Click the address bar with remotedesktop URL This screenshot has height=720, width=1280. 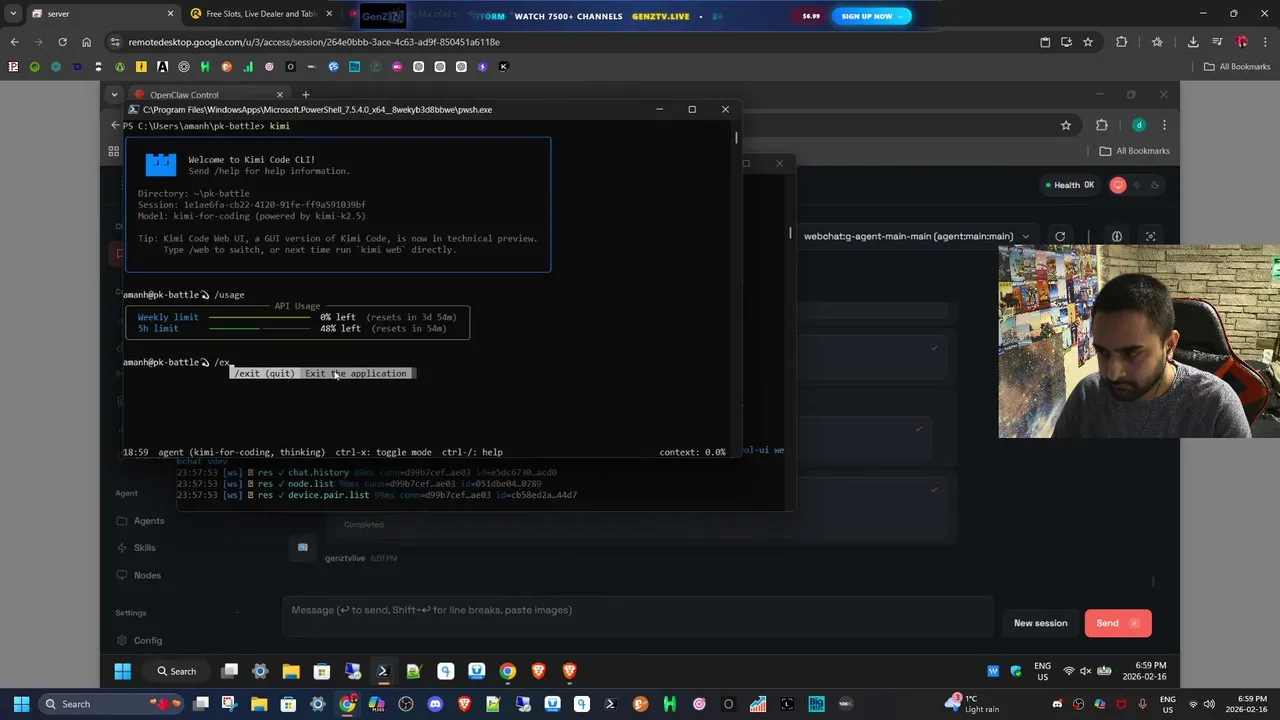(570, 42)
